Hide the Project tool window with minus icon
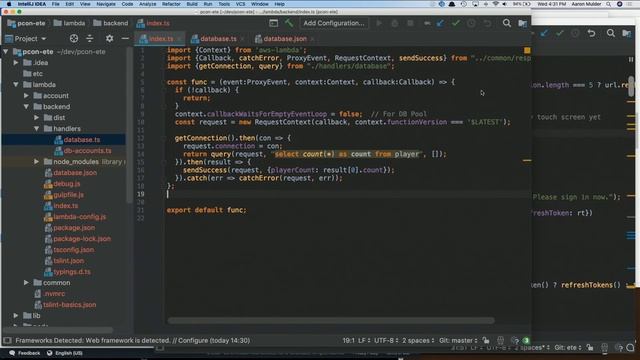640x360 pixels. click(125, 38)
